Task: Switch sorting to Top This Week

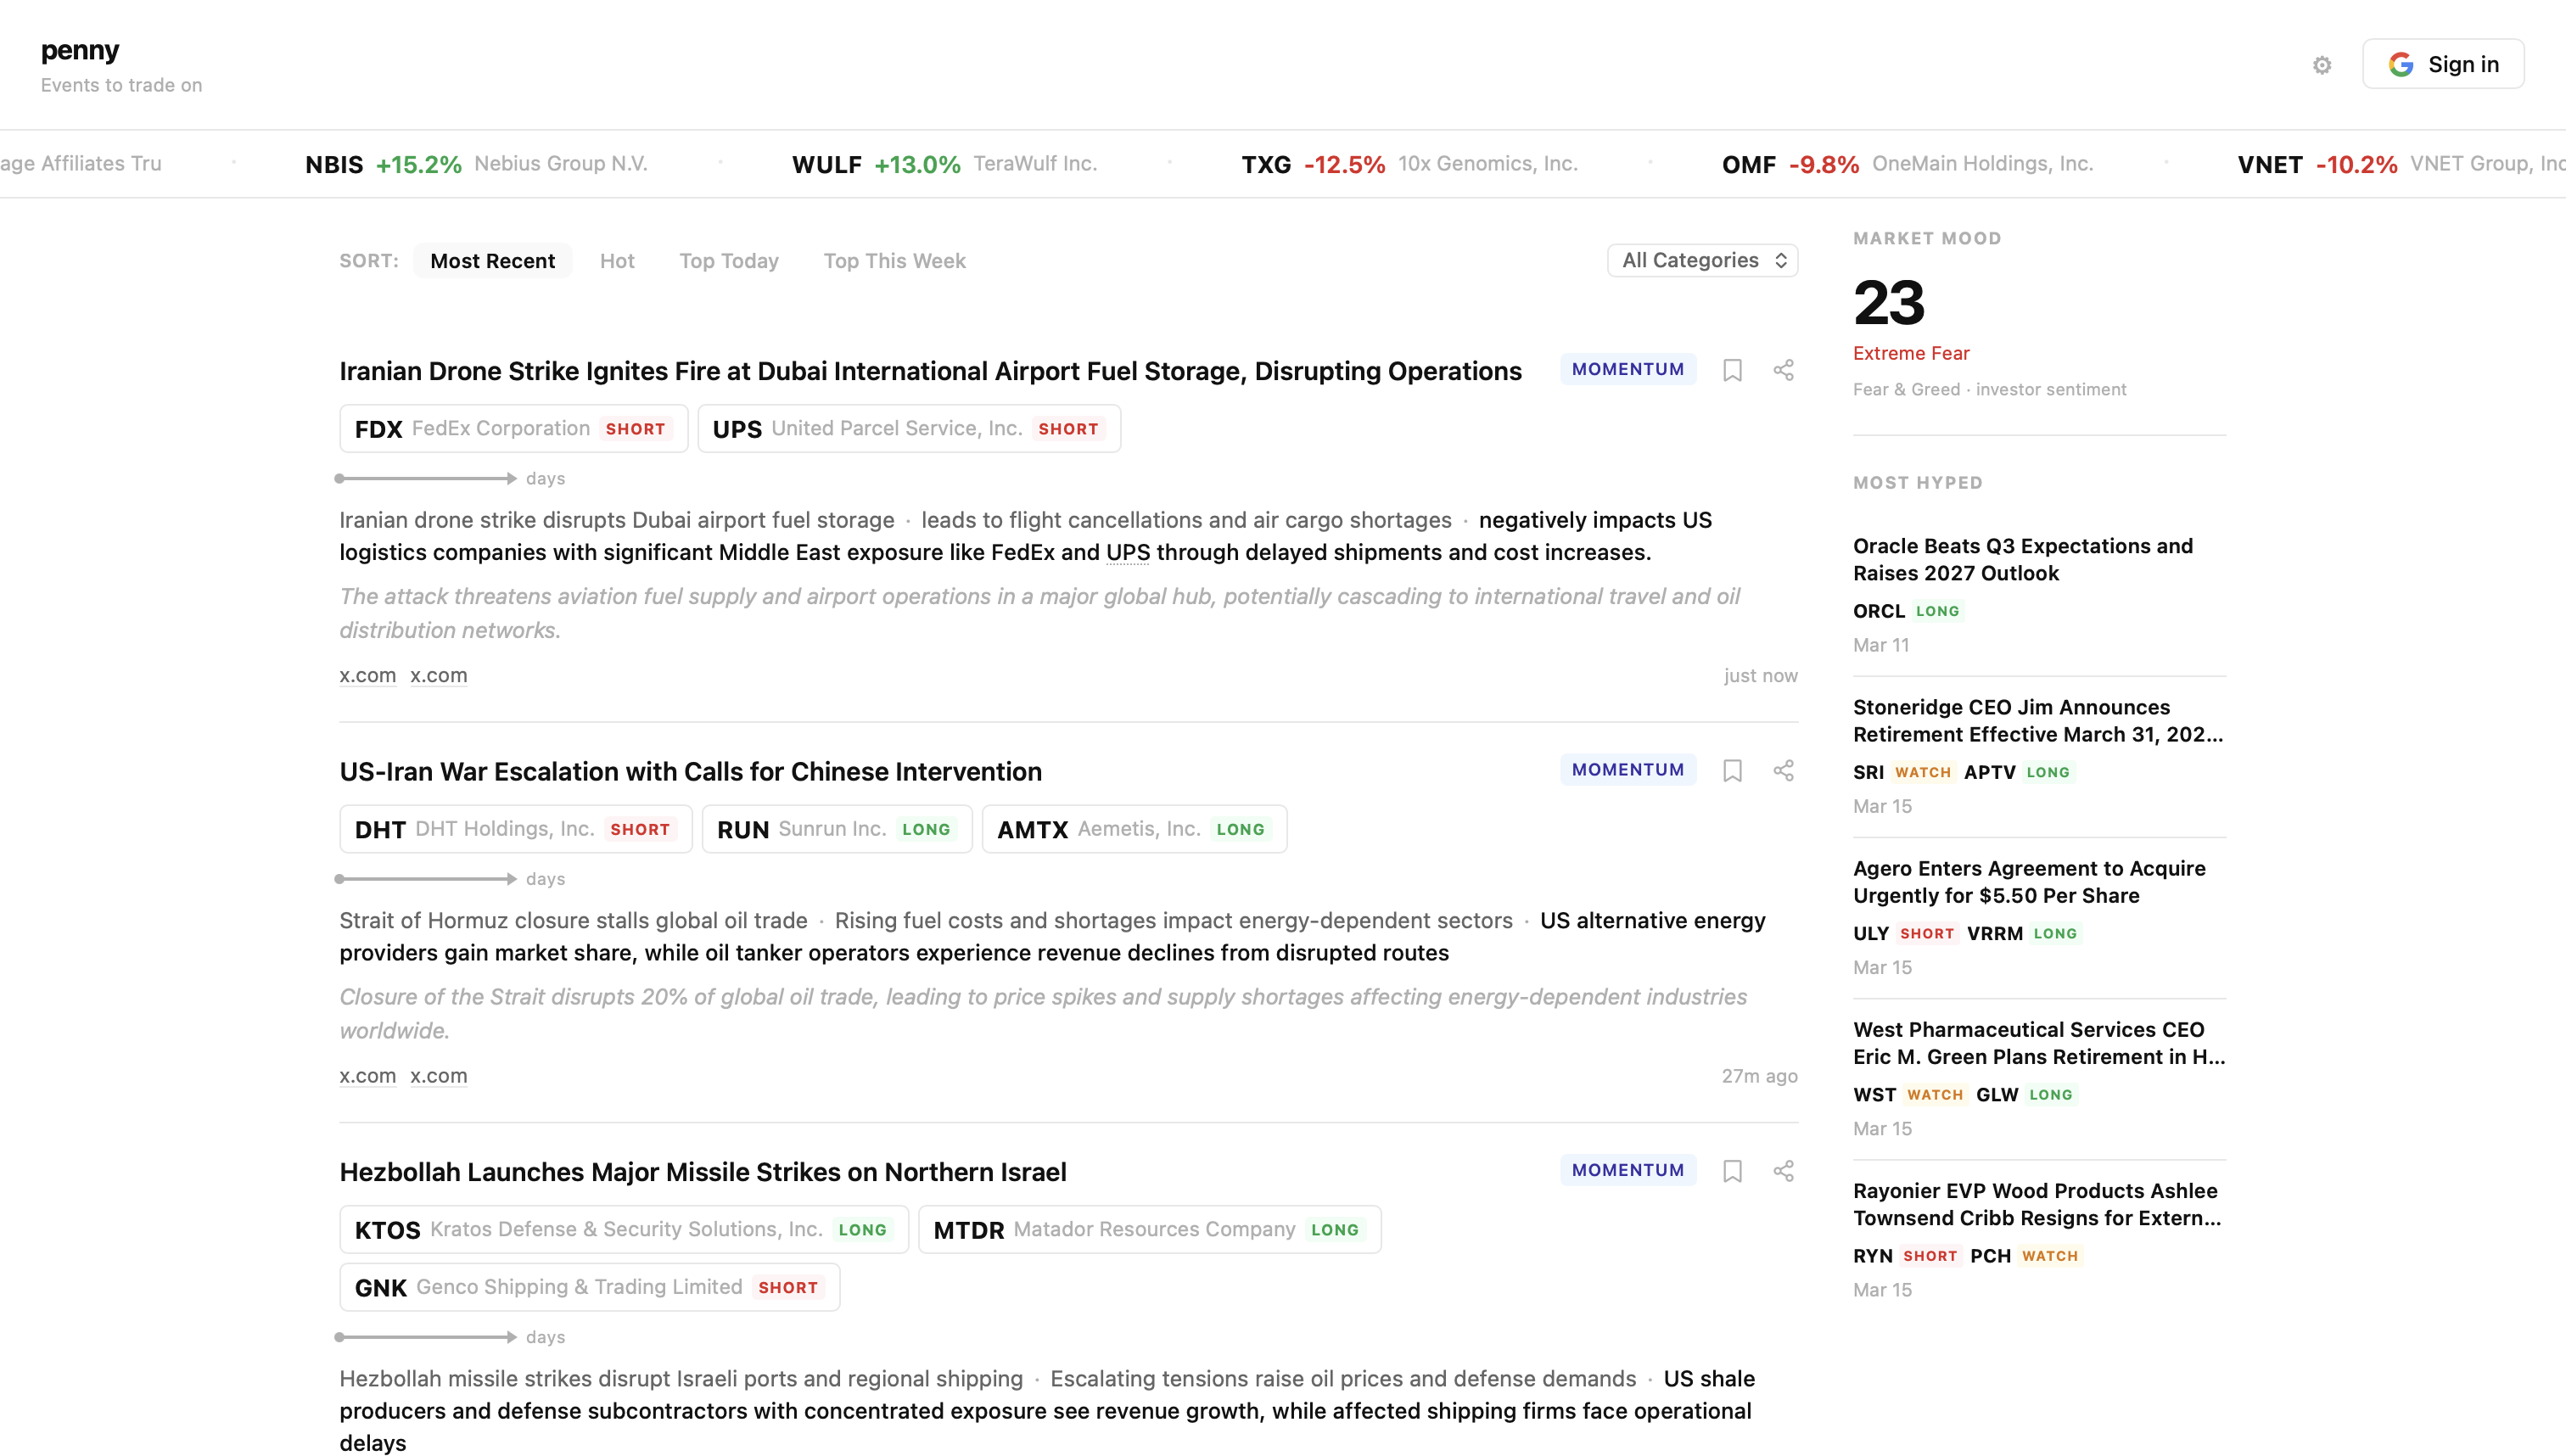Action: point(894,261)
